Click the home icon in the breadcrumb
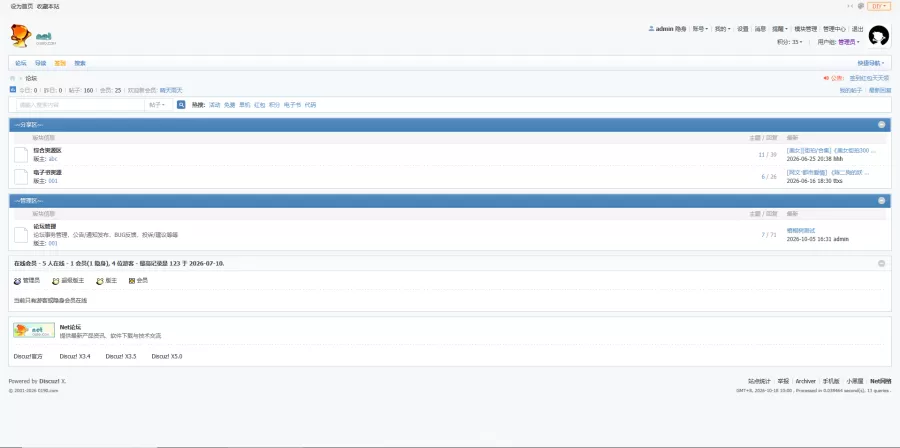This screenshot has height=448, width=900. [12, 78]
